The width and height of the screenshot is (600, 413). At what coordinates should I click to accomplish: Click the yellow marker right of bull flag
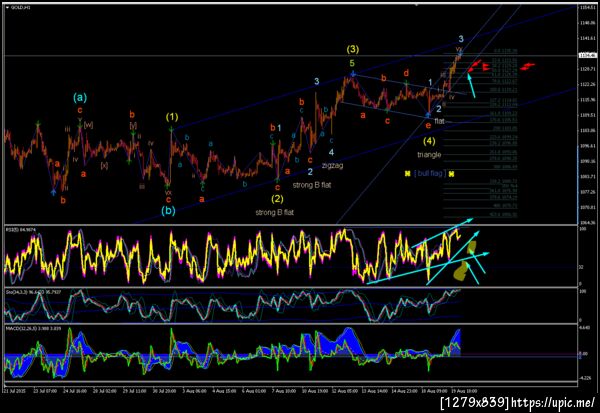coord(451,174)
